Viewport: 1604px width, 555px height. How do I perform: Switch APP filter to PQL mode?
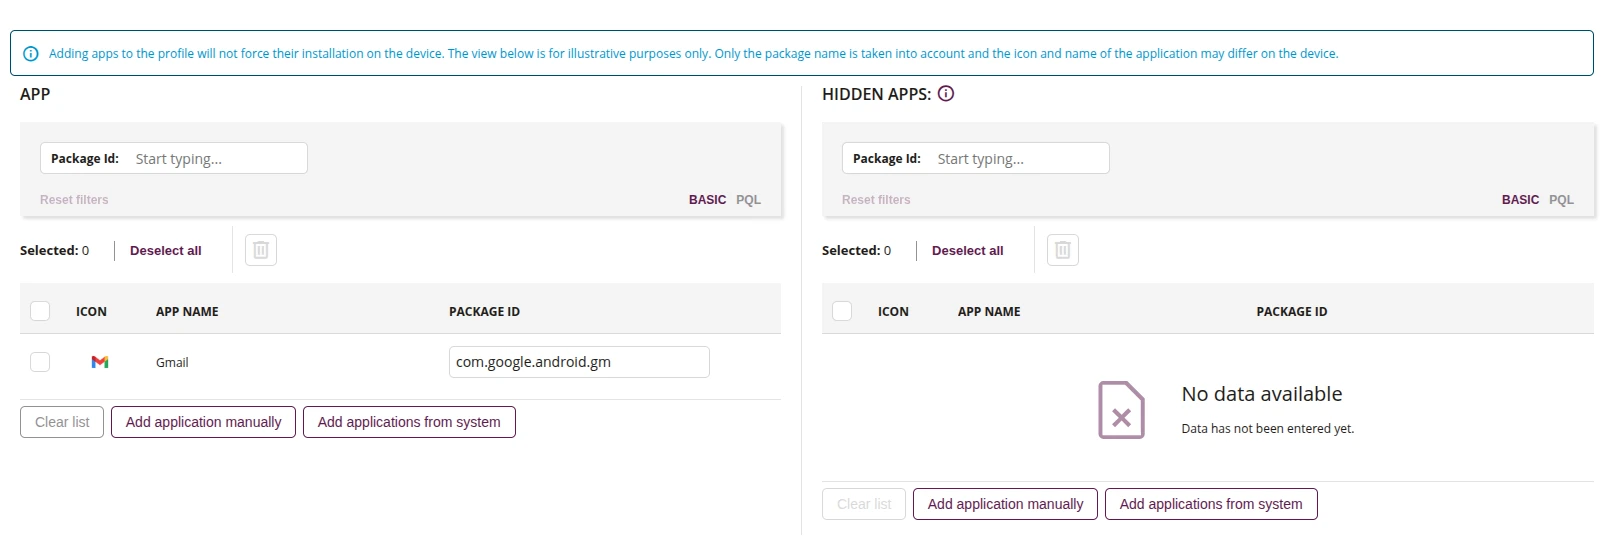[x=748, y=200]
